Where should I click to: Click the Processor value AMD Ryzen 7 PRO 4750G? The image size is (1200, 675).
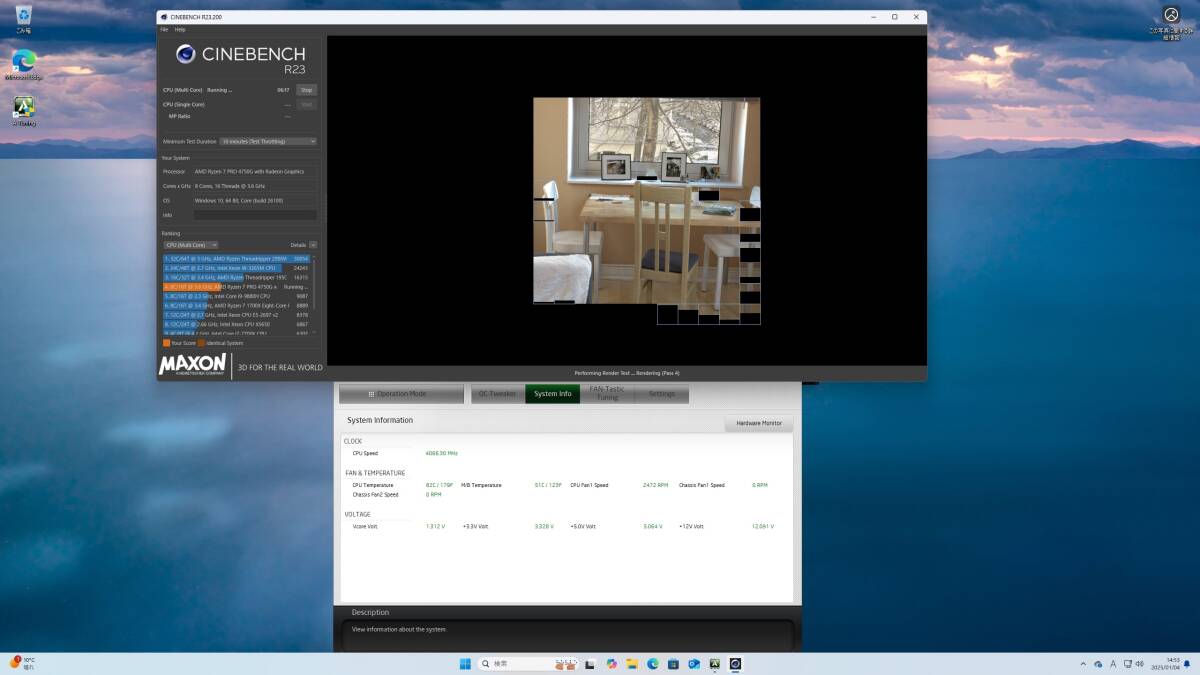click(x=249, y=172)
